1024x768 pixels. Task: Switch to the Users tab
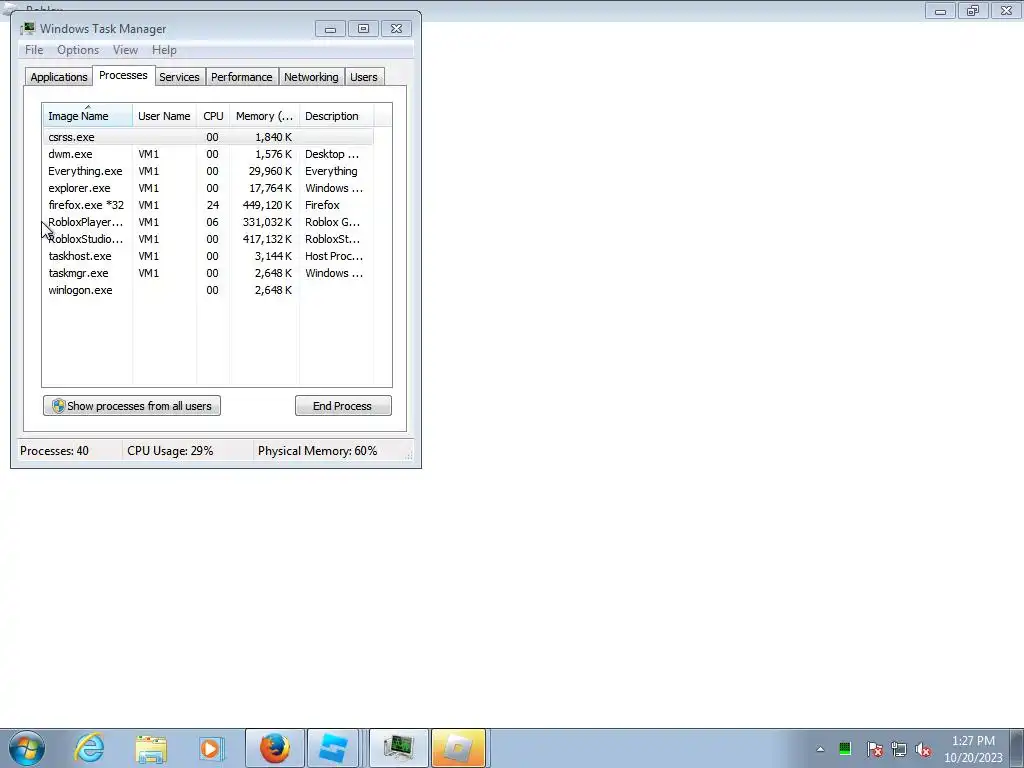tap(364, 77)
